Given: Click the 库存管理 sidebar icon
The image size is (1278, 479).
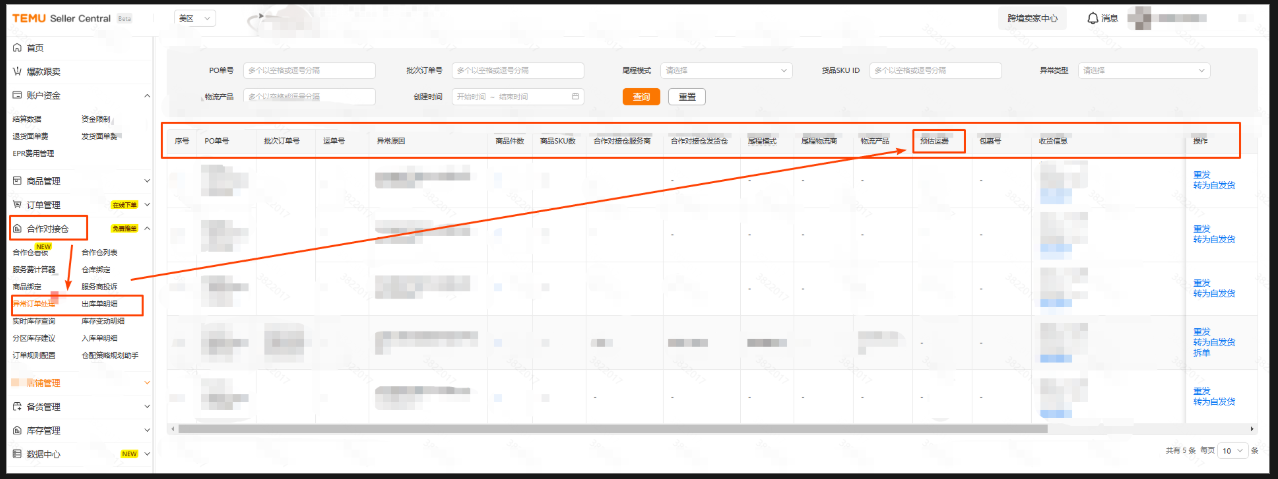Looking at the screenshot, I should [17, 431].
